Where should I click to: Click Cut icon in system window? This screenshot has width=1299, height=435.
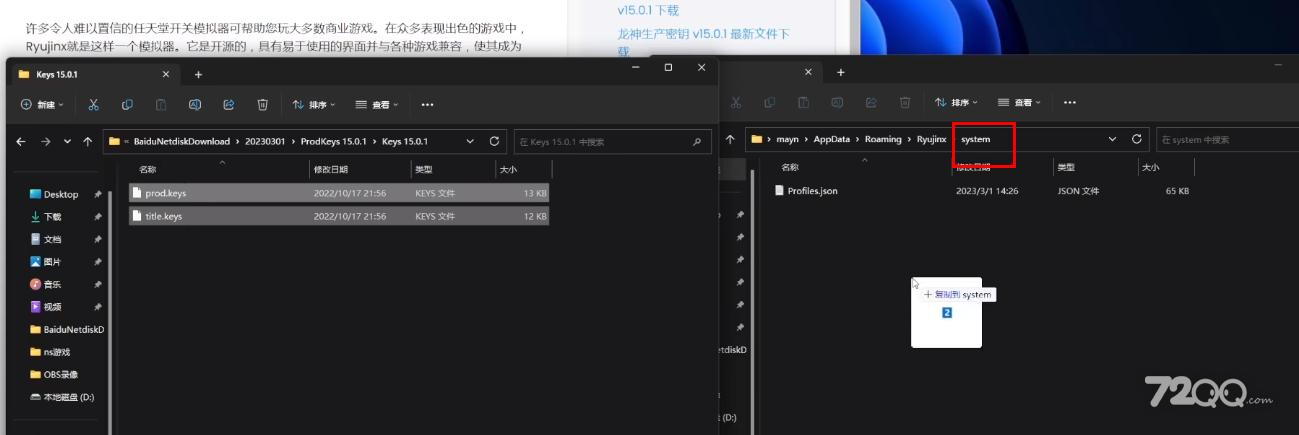(x=735, y=102)
